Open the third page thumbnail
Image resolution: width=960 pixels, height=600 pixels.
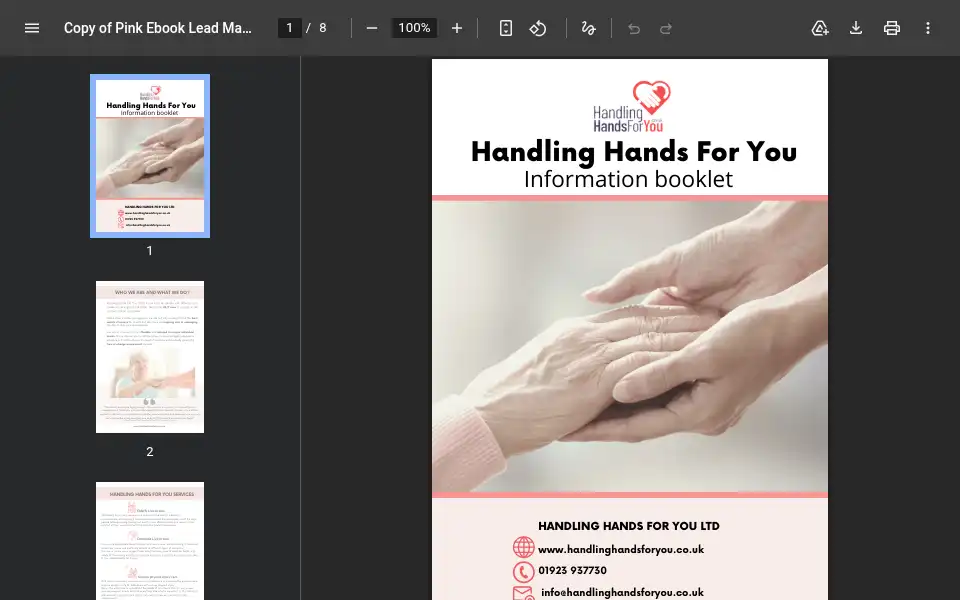(x=150, y=541)
